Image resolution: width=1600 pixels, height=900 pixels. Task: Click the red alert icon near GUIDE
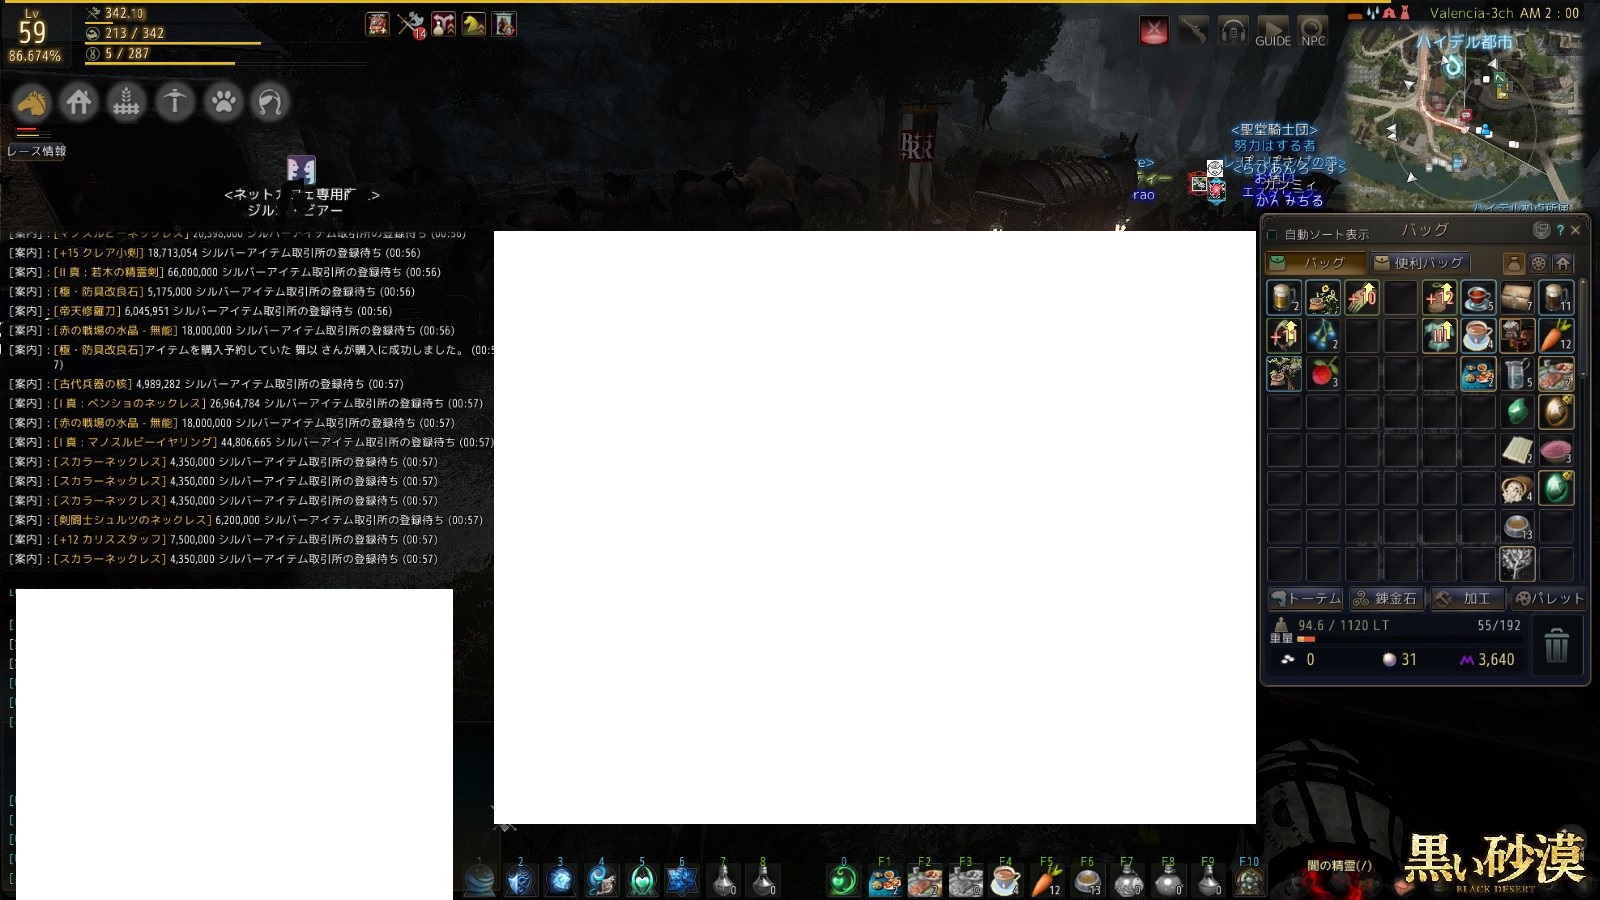click(x=1154, y=31)
